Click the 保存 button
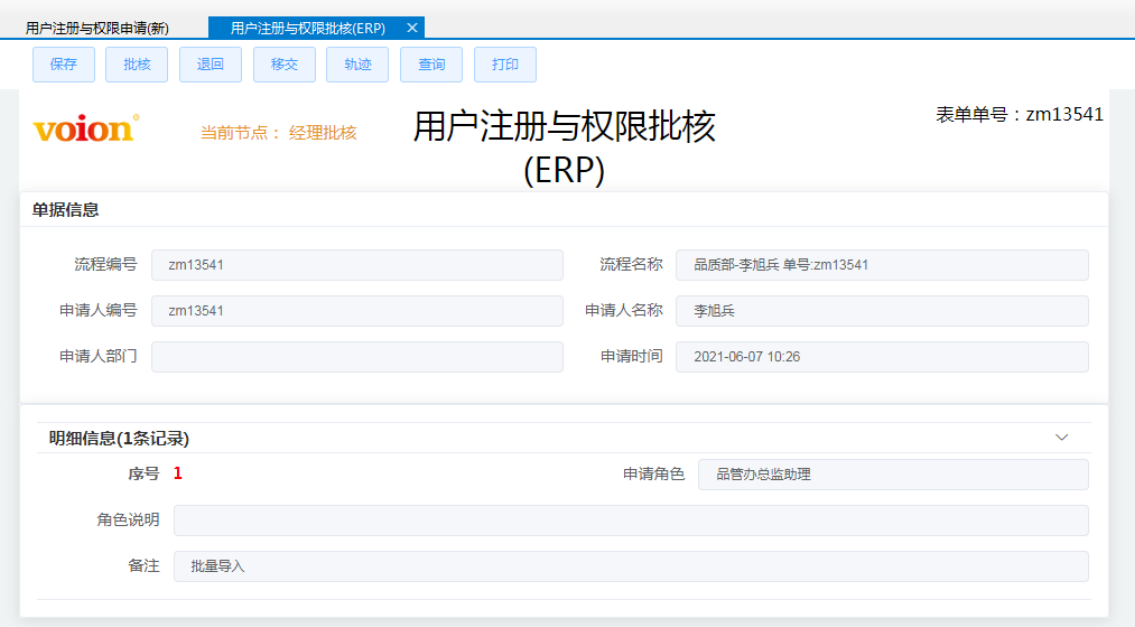This screenshot has width=1135, height=627. click(x=64, y=64)
